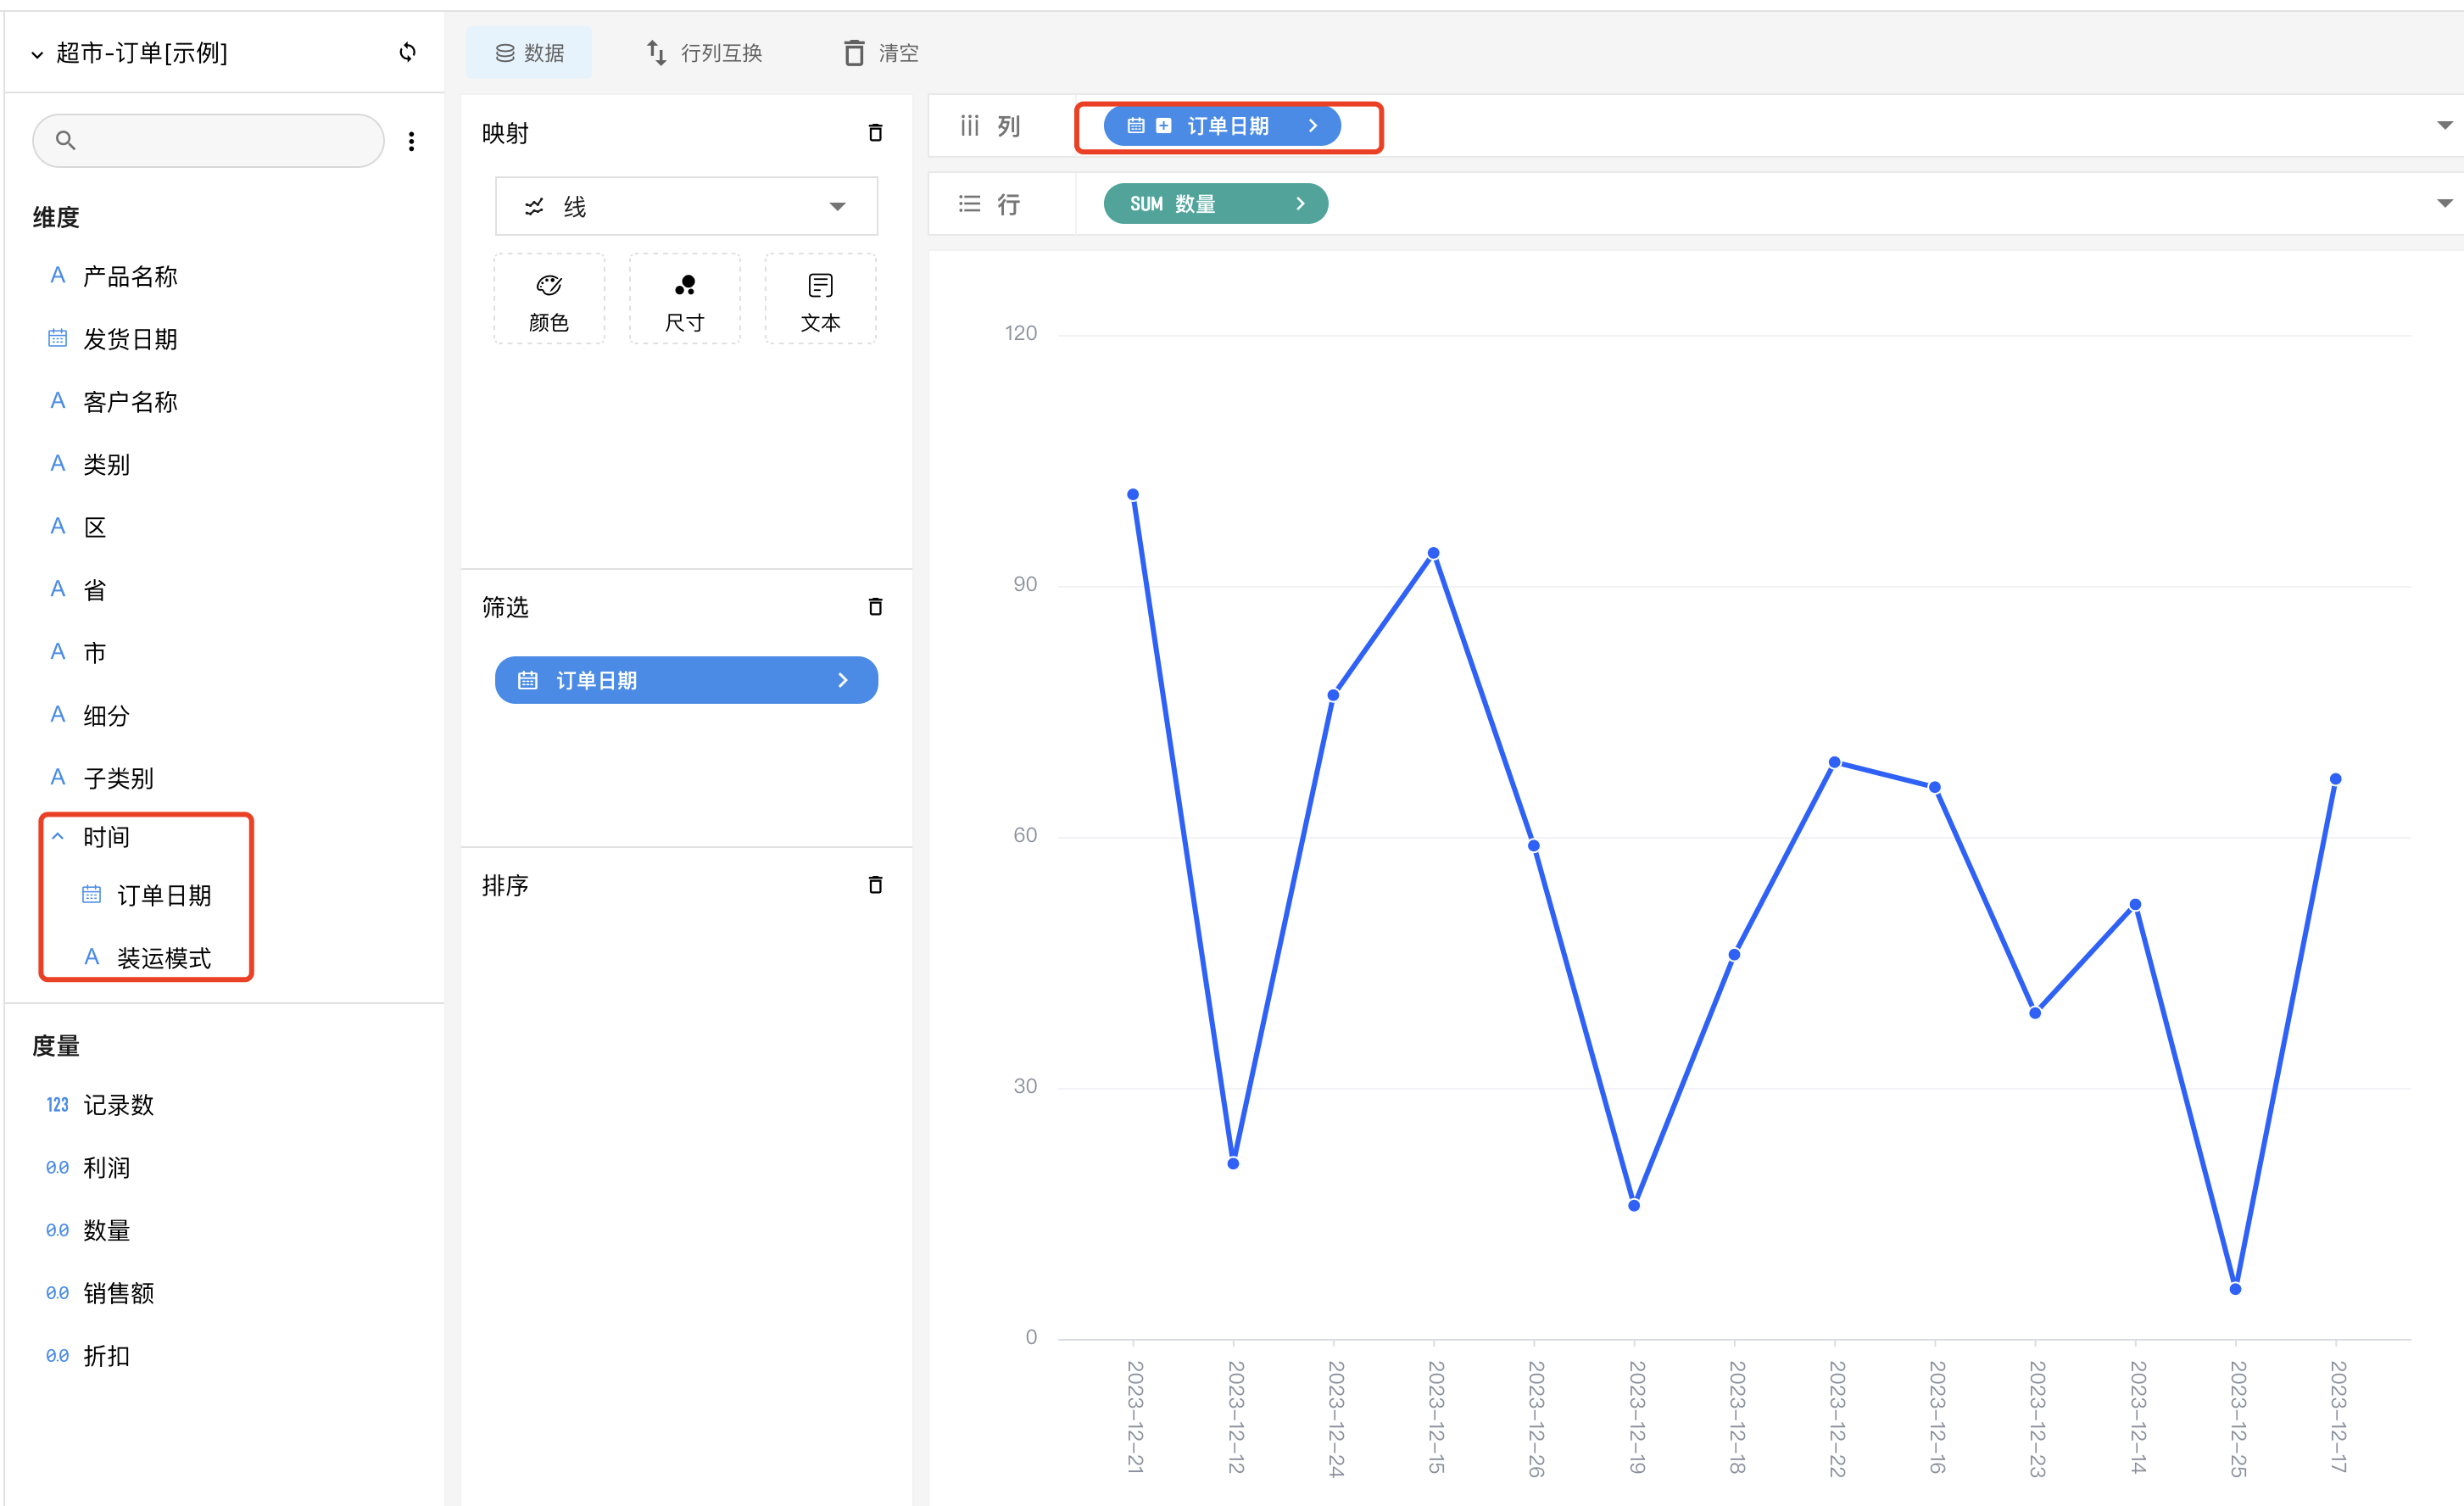Image resolution: width=2464 pixels, height=1506 pixels.
Task: Open the SUM 数量 pill chevron menu
Action: pos(1300,204)
